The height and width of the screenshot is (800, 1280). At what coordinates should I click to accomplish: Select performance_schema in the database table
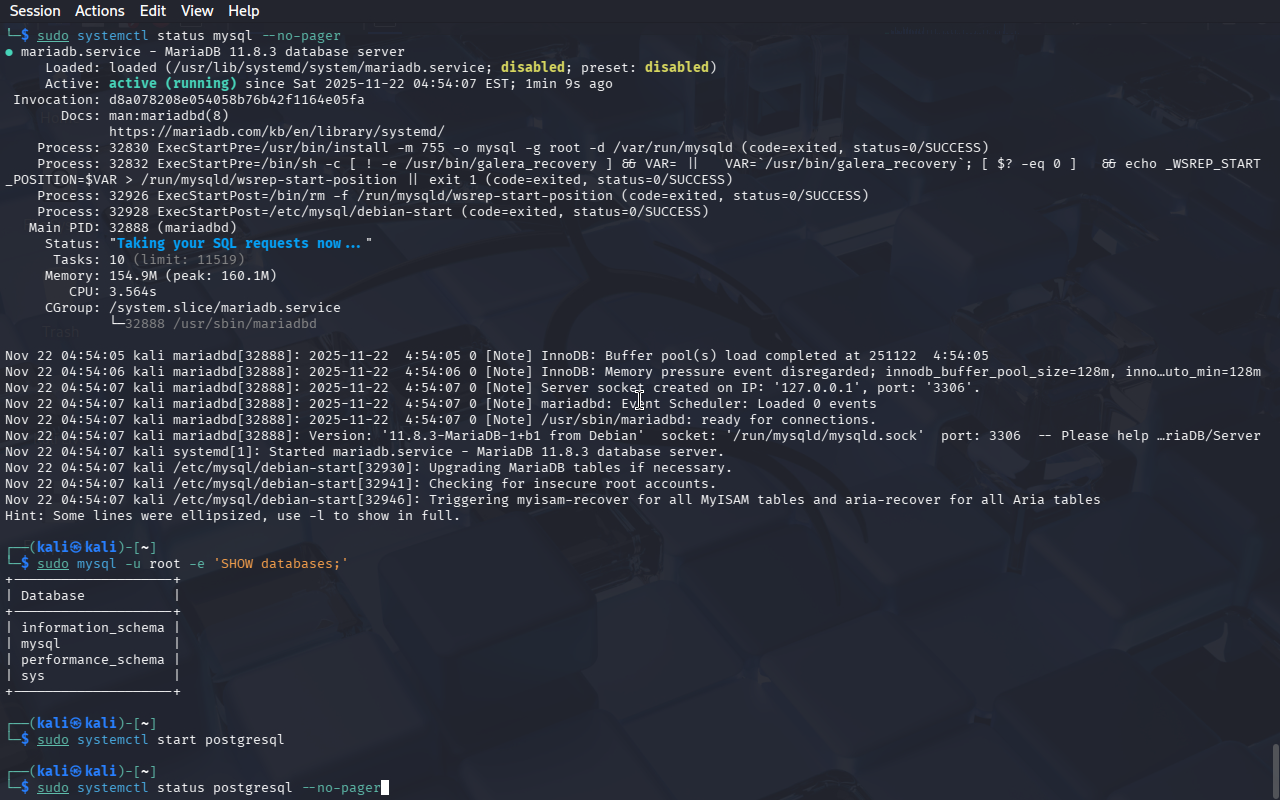[x=92, y=660]
